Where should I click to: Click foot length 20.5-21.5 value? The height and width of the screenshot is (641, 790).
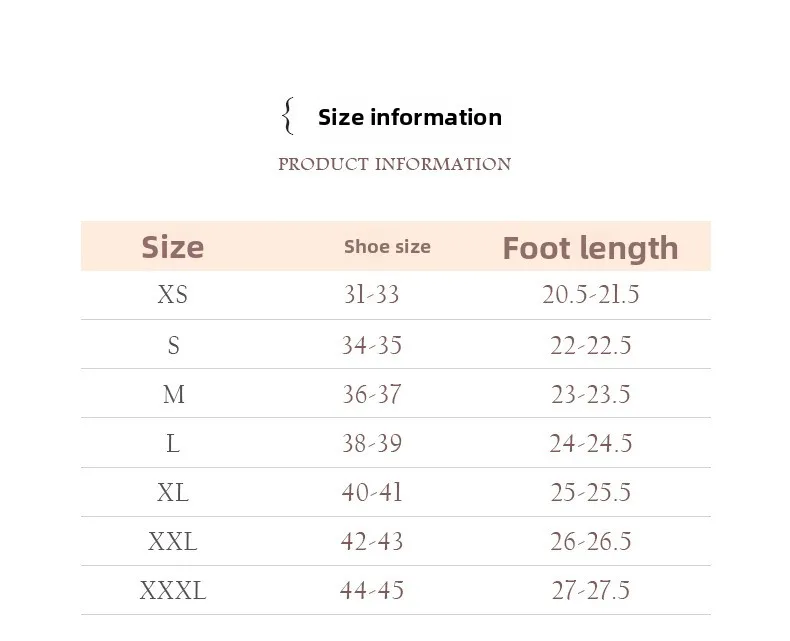click(x=590, y=294)
